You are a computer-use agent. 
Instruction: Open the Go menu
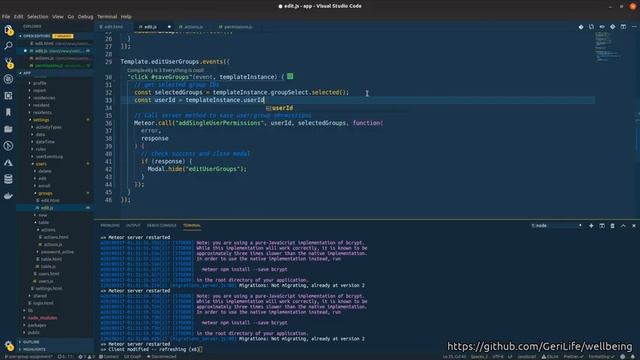click(71, 17)
